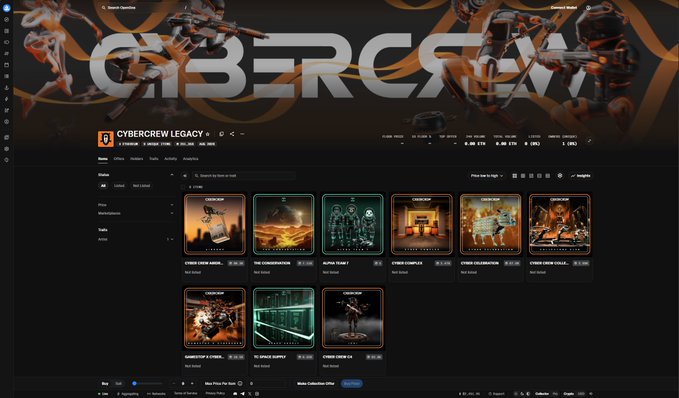Favorite the collection with the star icon
679x398 pixels.
[x=207, y=134]
